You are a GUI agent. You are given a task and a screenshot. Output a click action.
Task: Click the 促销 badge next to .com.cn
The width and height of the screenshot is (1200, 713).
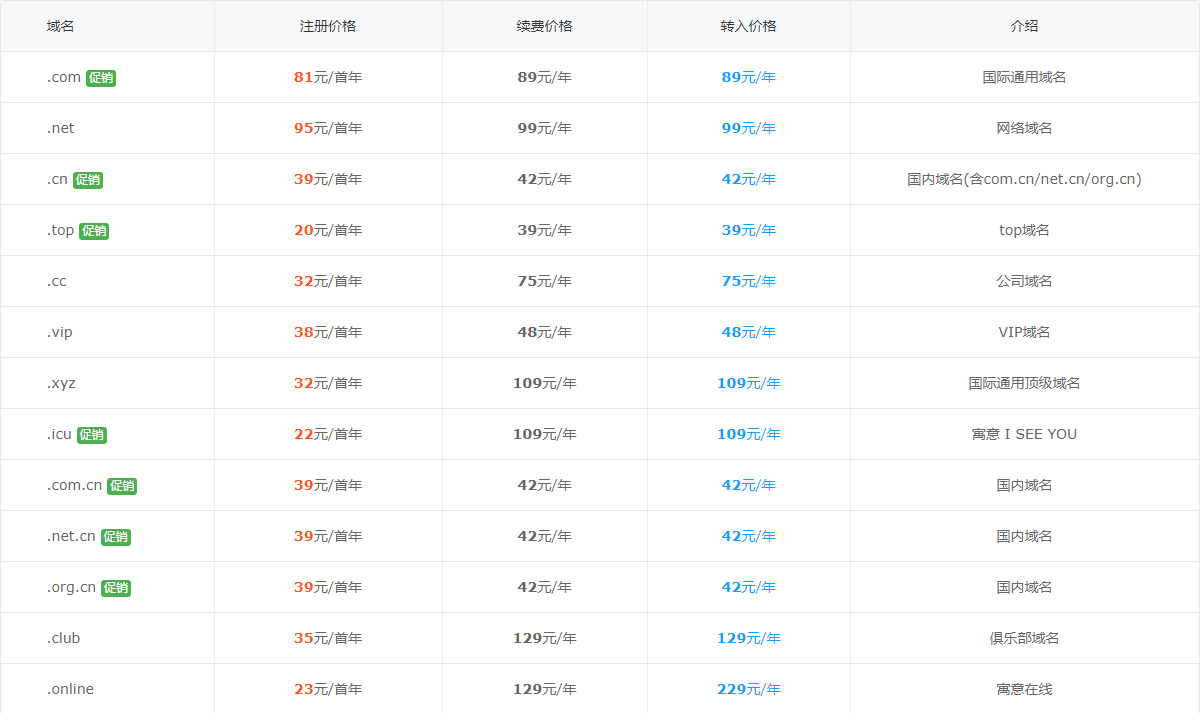pyautogui.click(x=122, y=486)
